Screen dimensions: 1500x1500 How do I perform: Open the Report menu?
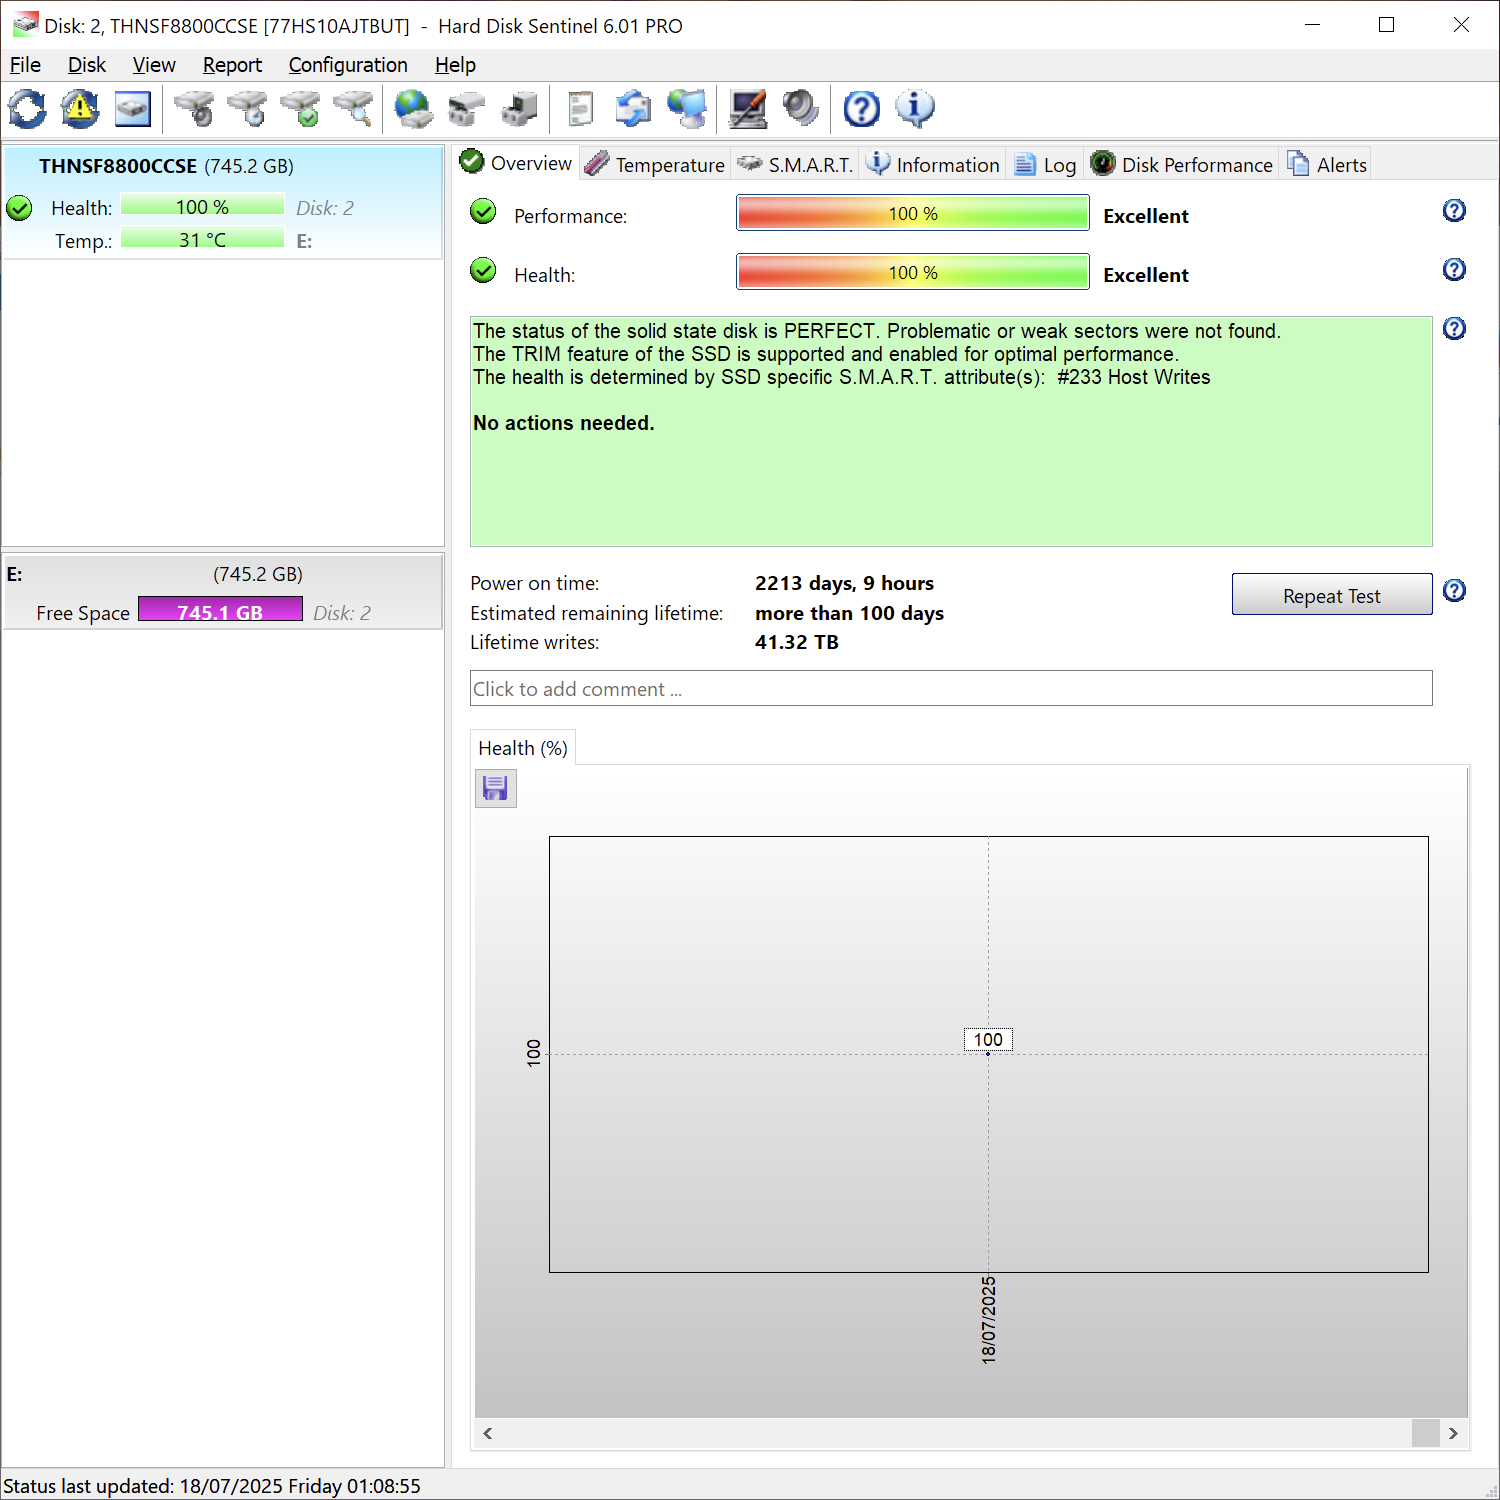(x=232, y=65)
